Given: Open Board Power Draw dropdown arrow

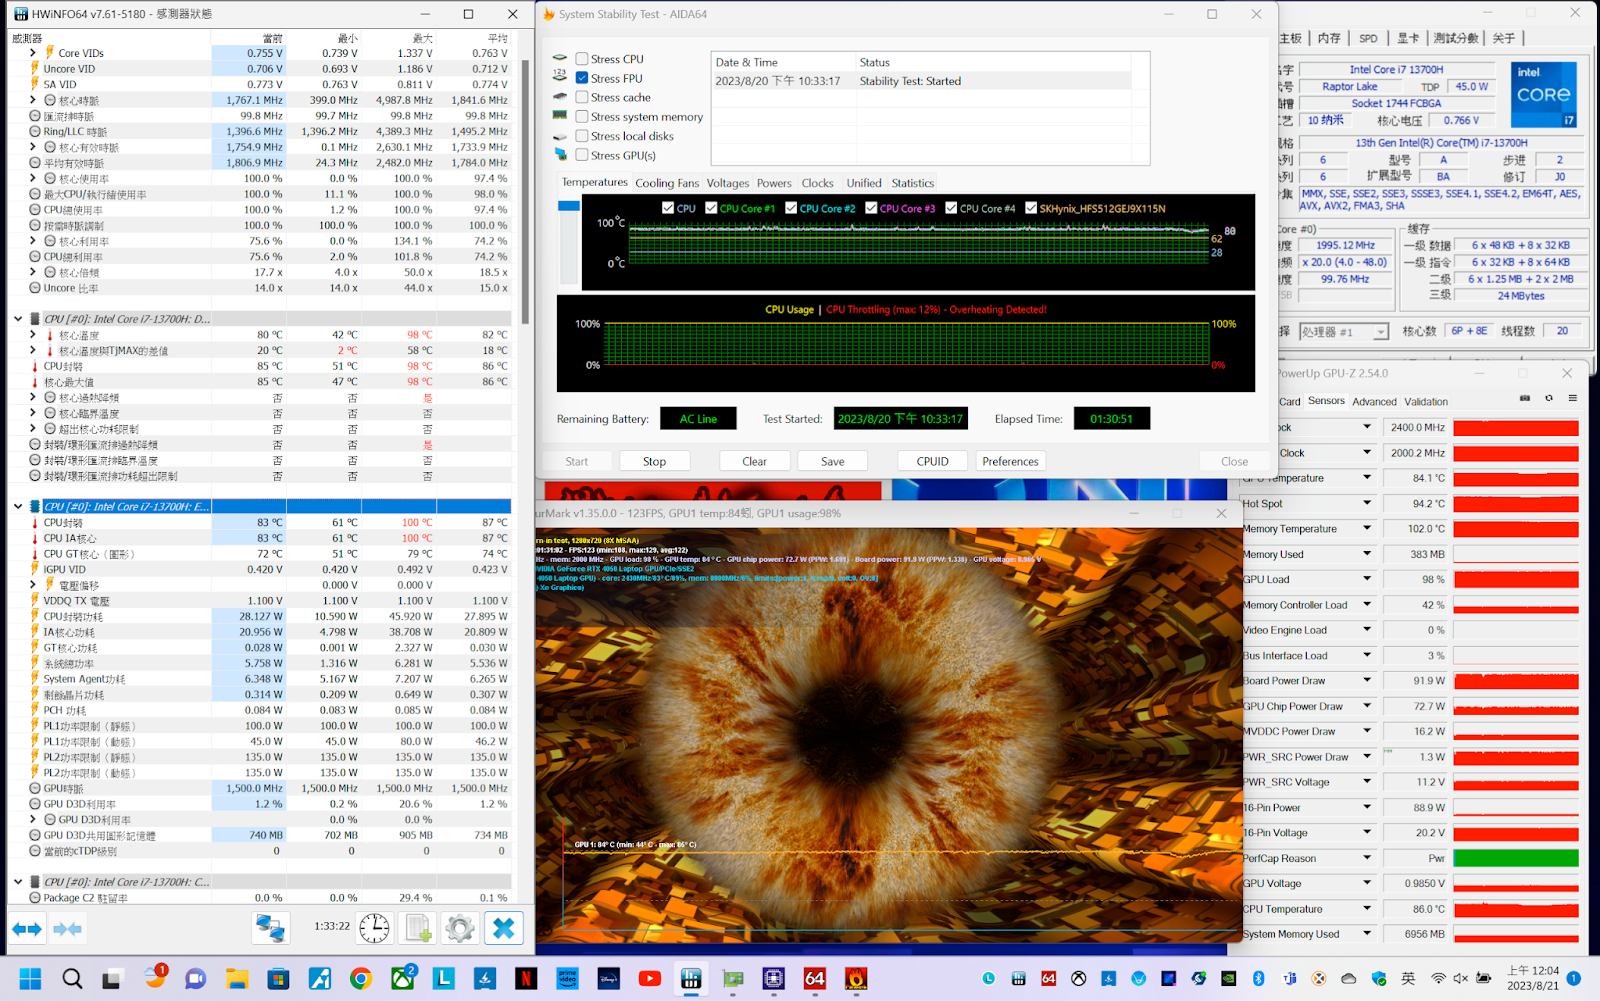Looking at the screenshot, I should pos(1367,680).
